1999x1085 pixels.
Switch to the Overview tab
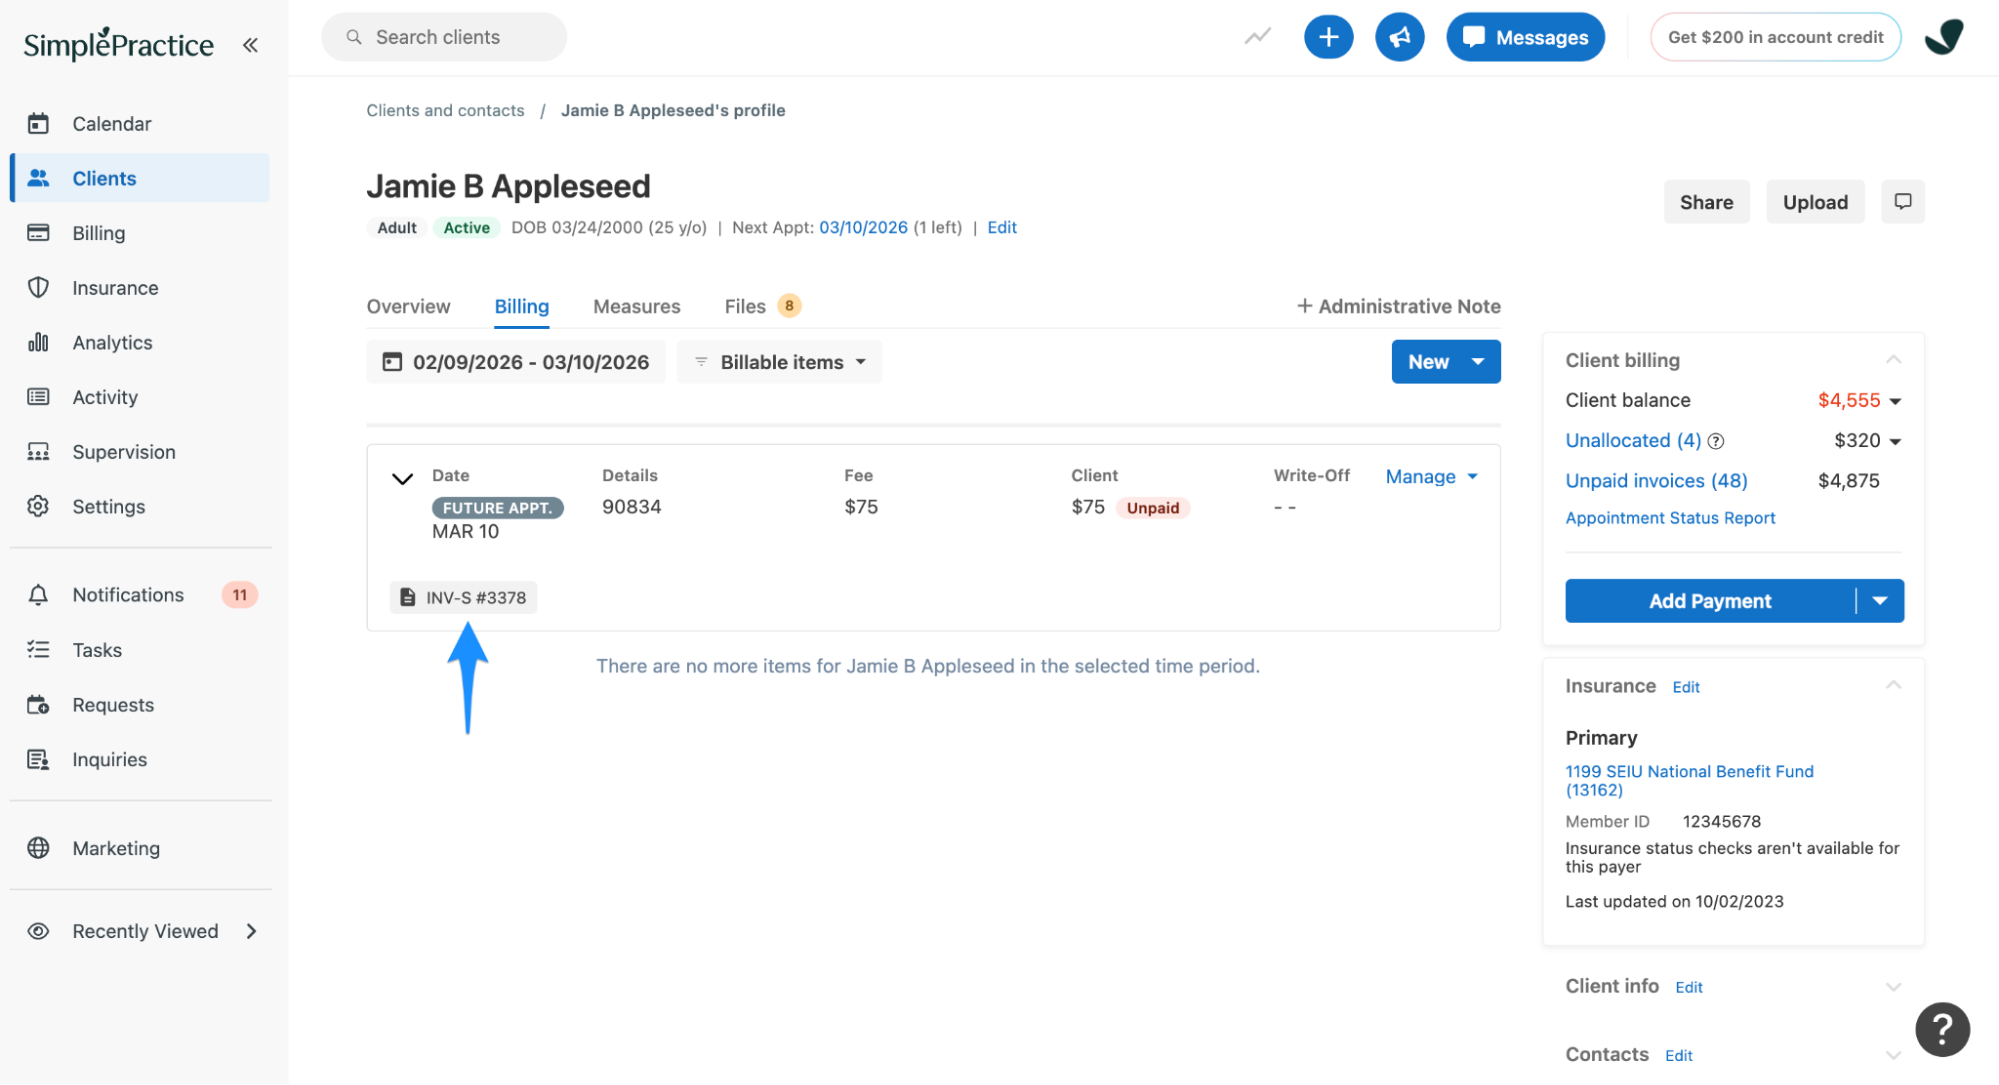click(408, 306)
